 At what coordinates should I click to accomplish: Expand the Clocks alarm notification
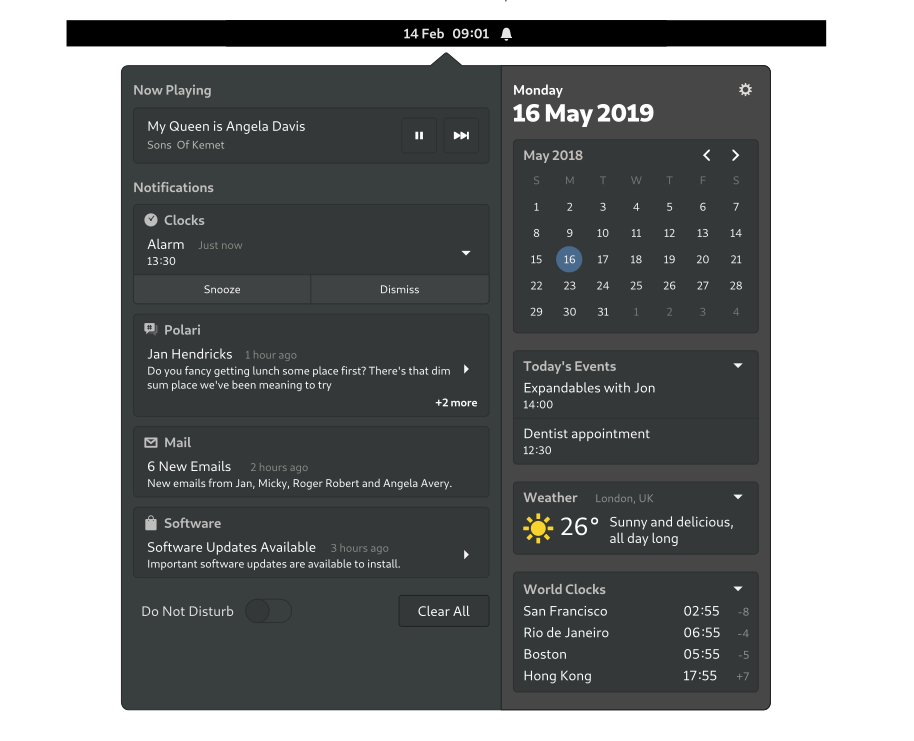click(x=465, y=253)
